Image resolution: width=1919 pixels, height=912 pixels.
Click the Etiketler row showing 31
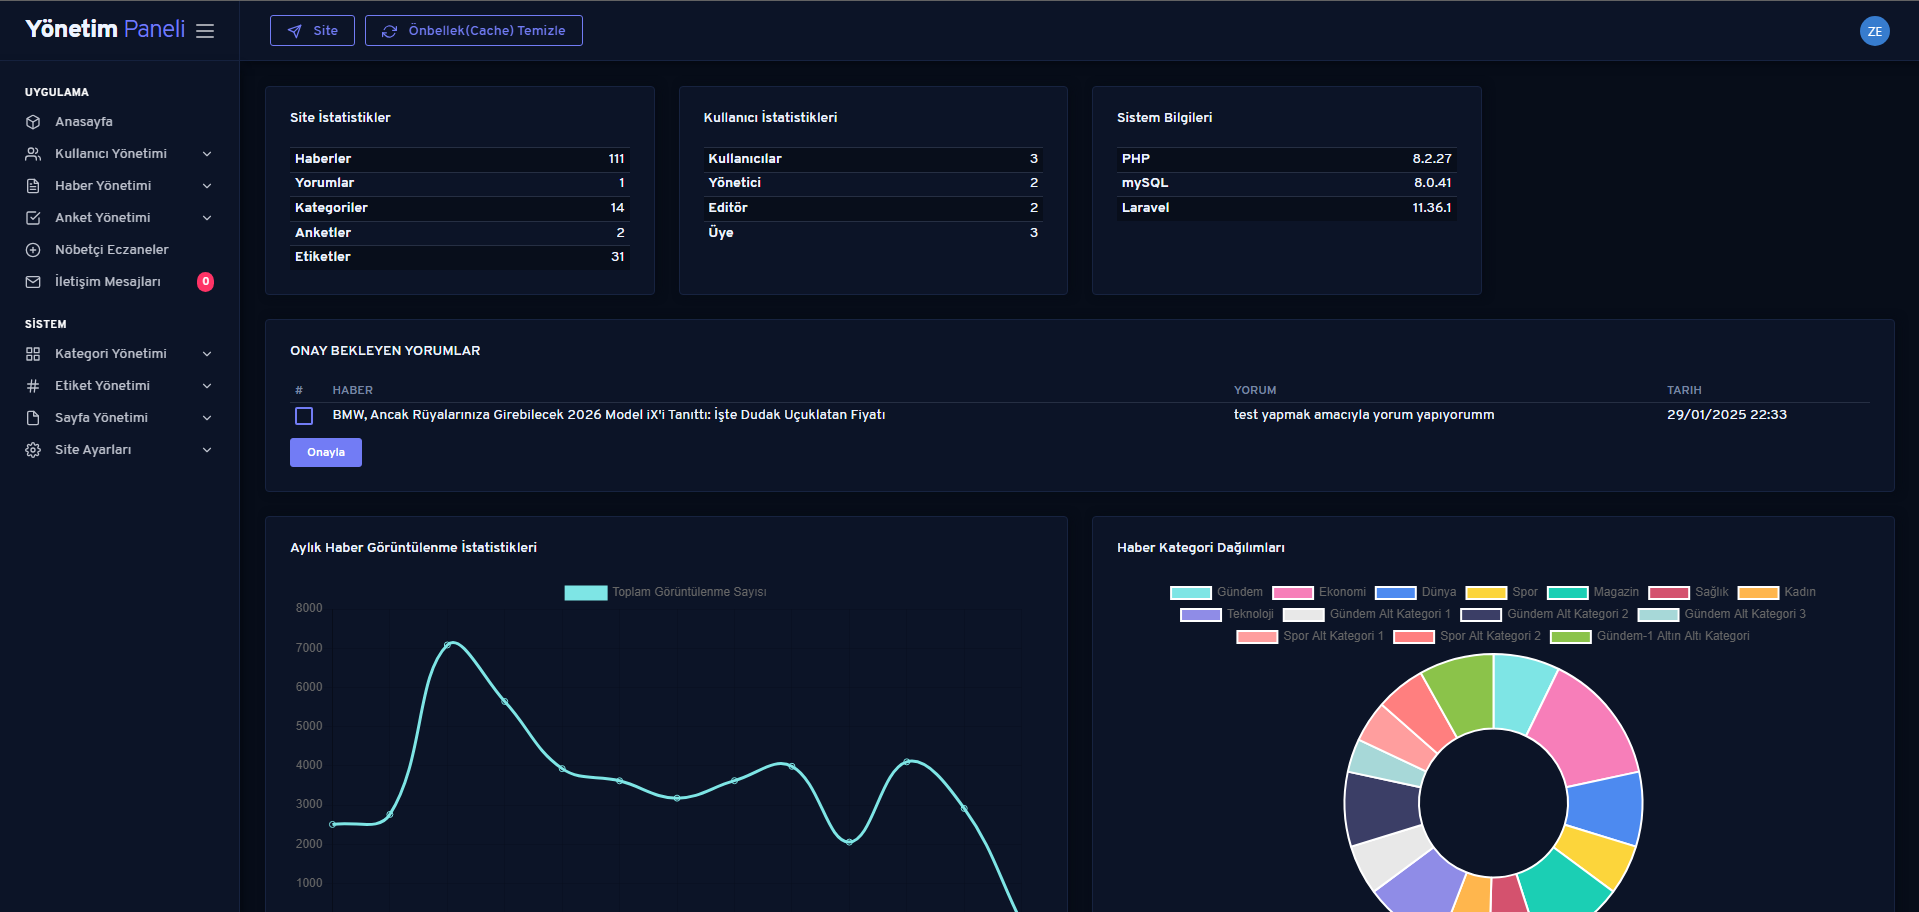460,257
